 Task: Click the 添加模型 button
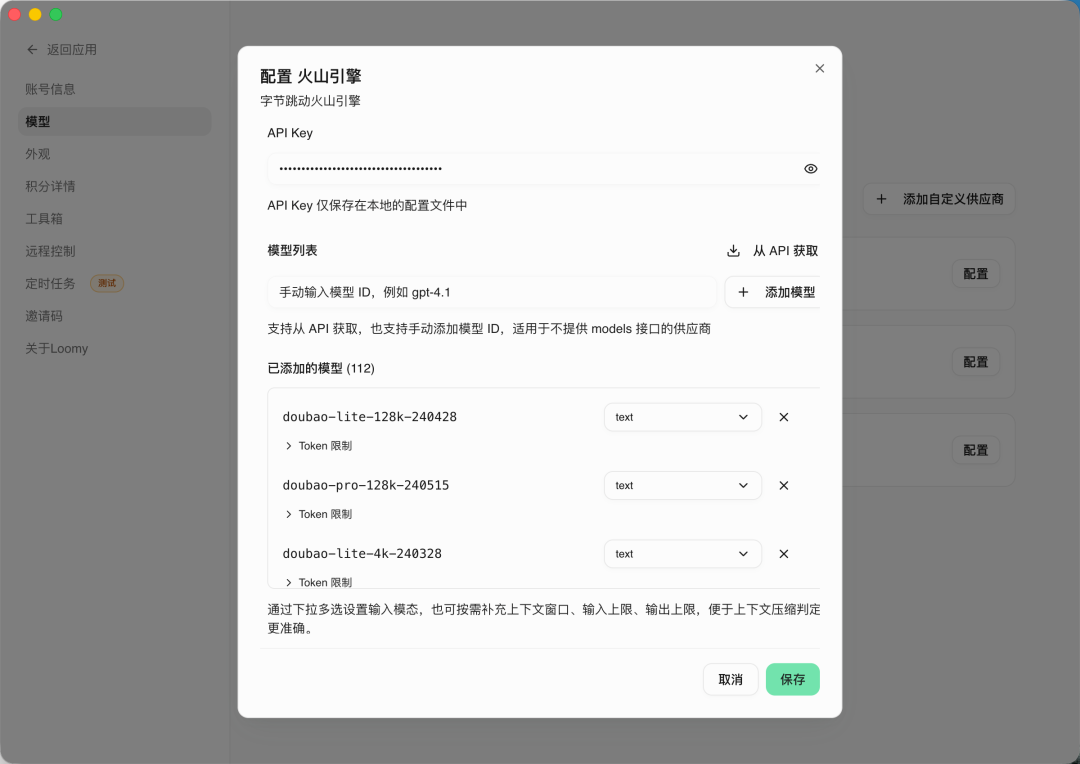click(x=773, y=292)
